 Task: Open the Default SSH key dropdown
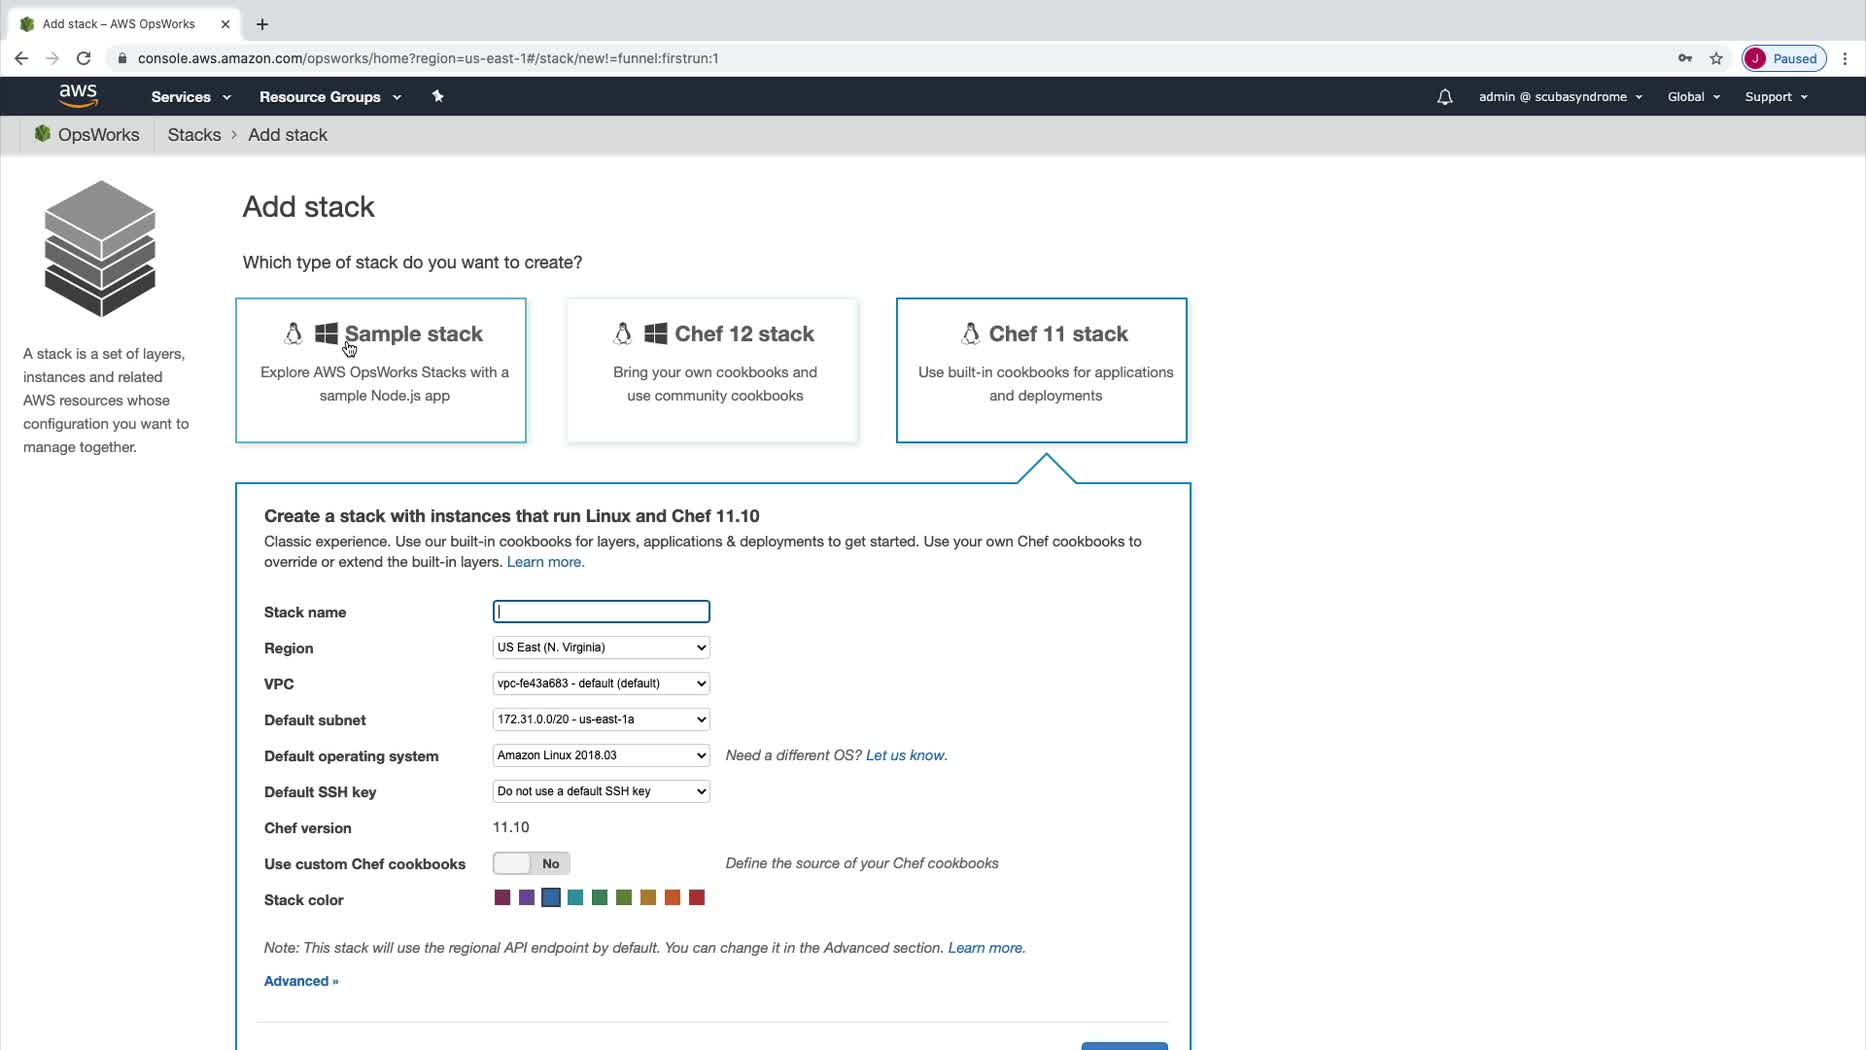(601, 791)
